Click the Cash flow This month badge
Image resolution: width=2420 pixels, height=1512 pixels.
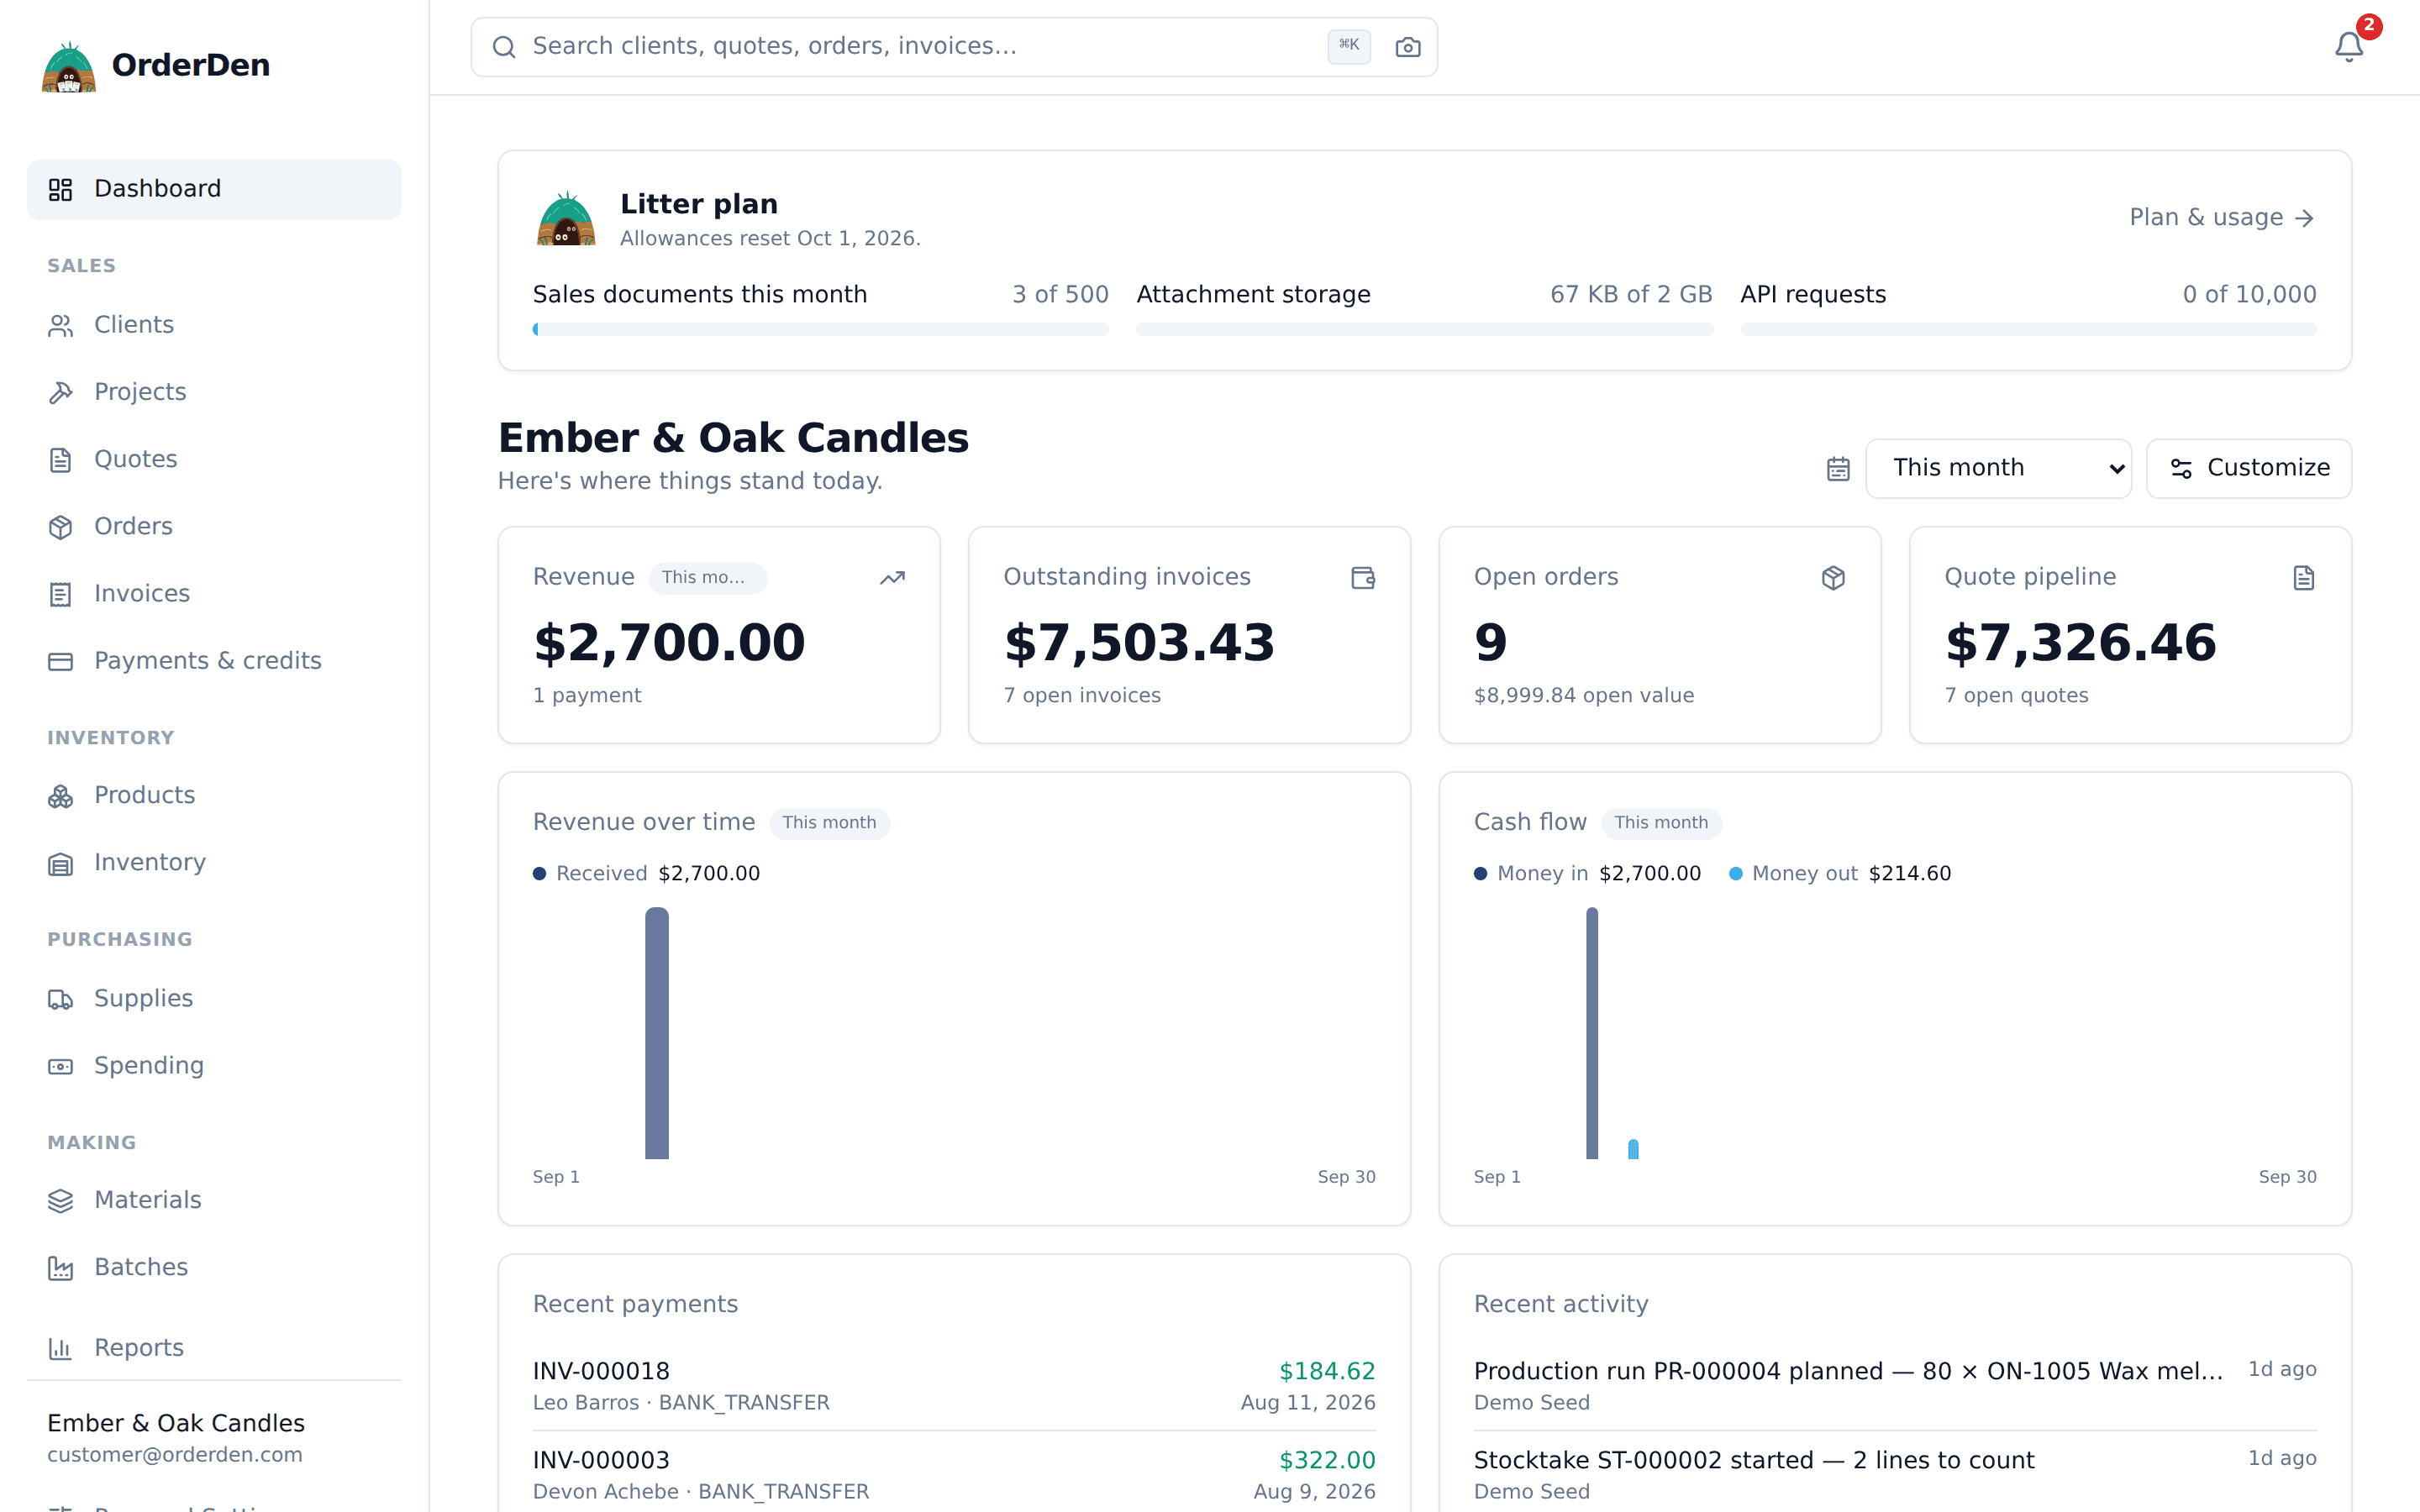tap(1661, 823)
